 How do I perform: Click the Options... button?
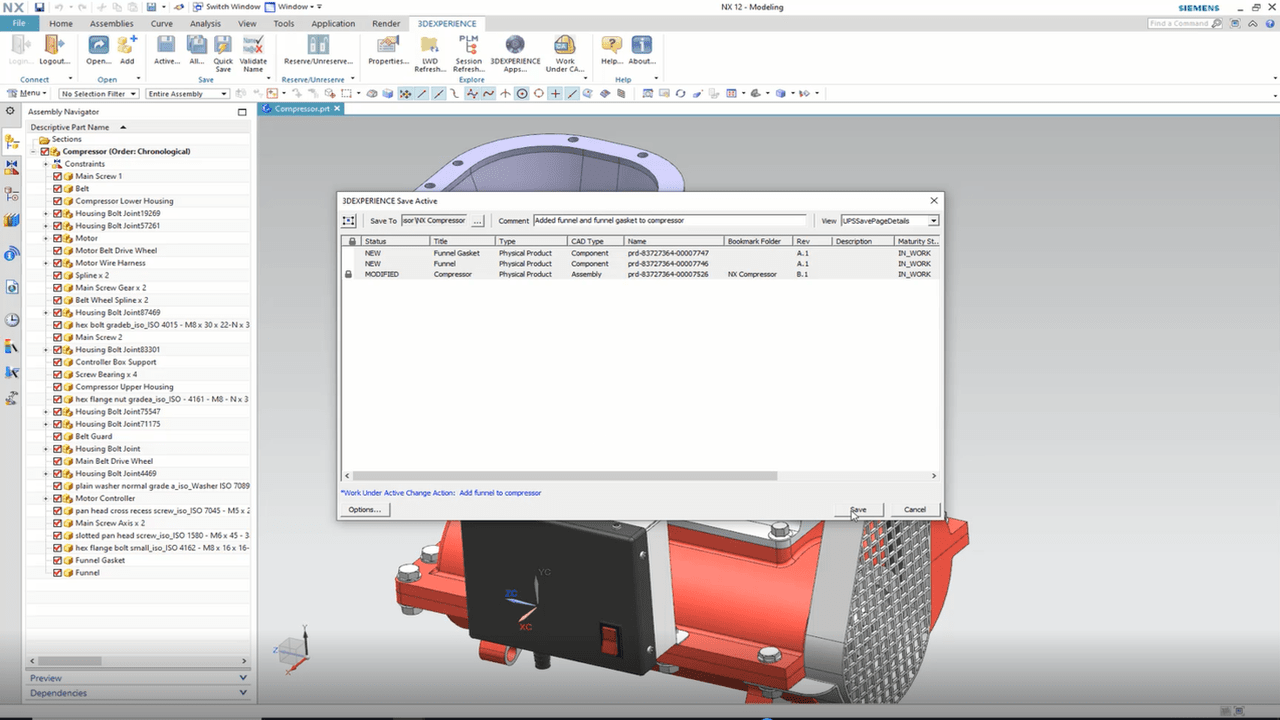pyautogui.click(x=364, y=509)
